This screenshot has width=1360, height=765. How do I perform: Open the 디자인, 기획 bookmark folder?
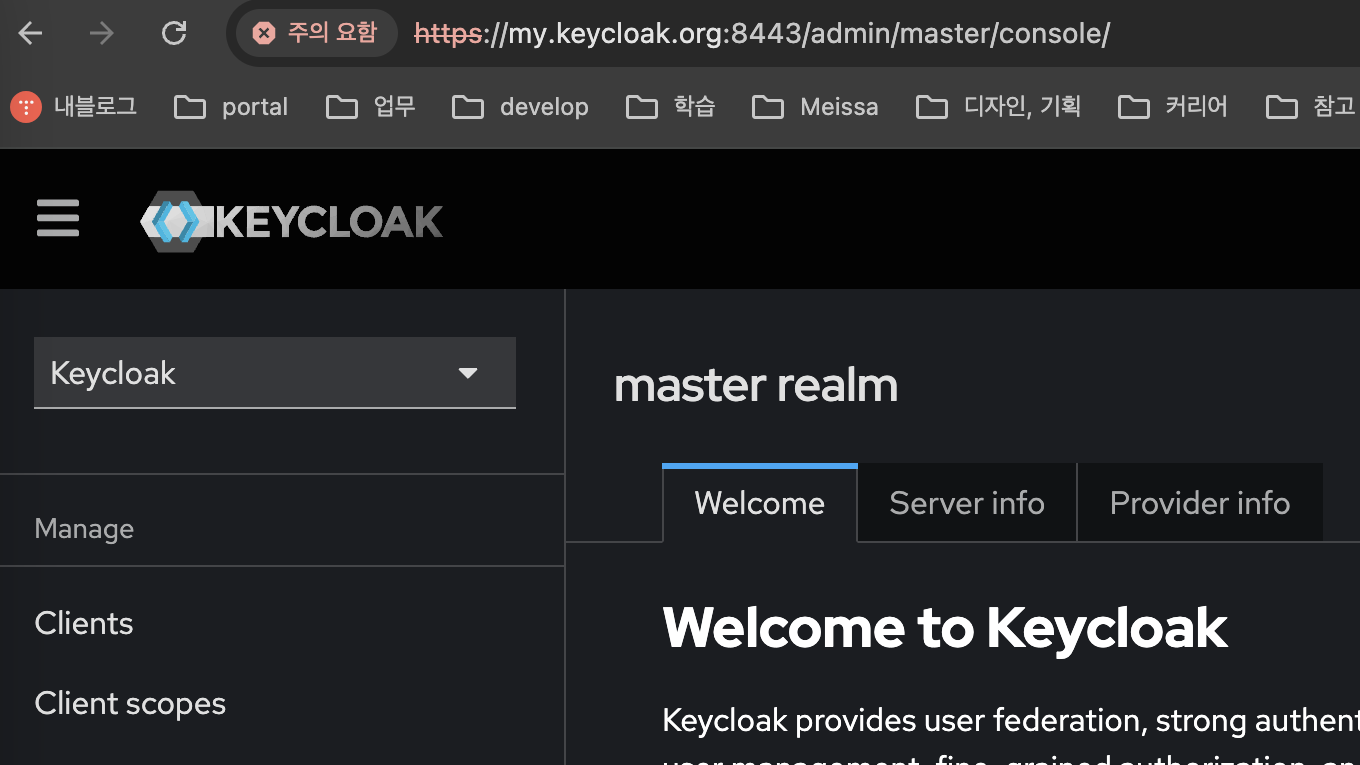tap(998, 107)
